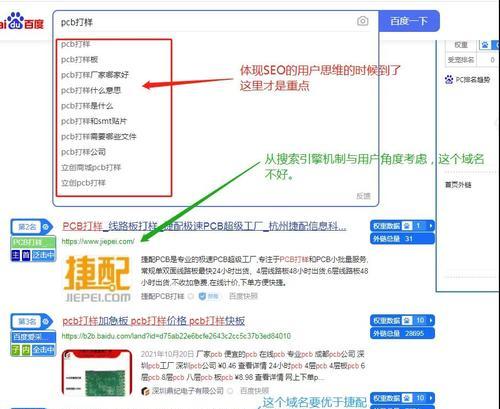The height and width of the screenshot is (409, 500).
Task: Click the 首页外链 label in the side panel
Action: point(458,185)
